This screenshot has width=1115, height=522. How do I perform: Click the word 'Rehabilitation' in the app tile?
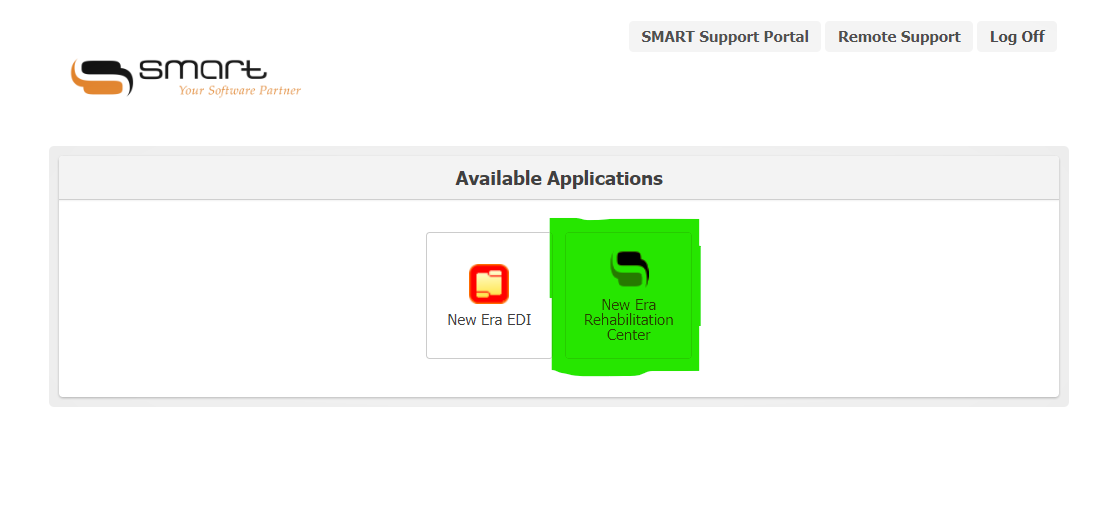(629, 320)
